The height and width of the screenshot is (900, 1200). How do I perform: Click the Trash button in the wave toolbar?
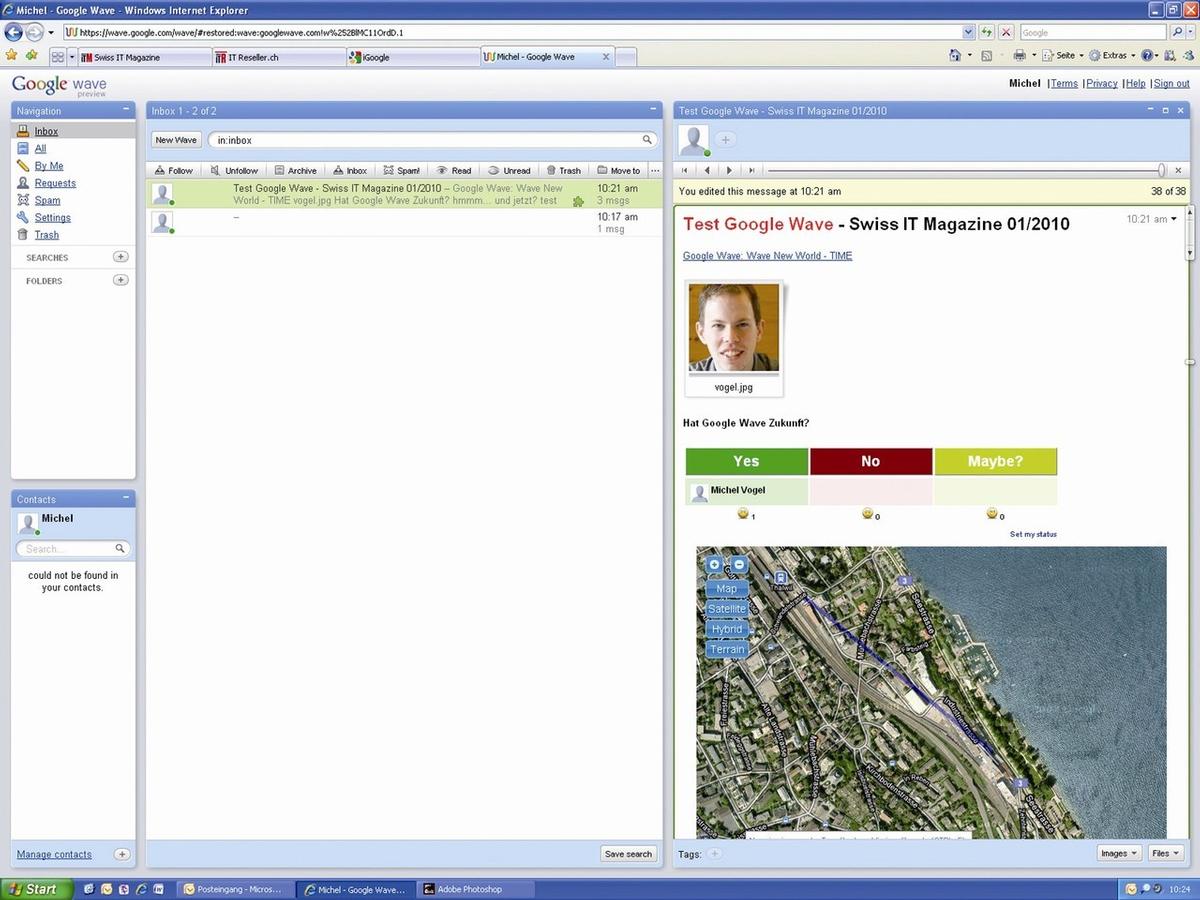pyautogui.click(x=563, y=171)
